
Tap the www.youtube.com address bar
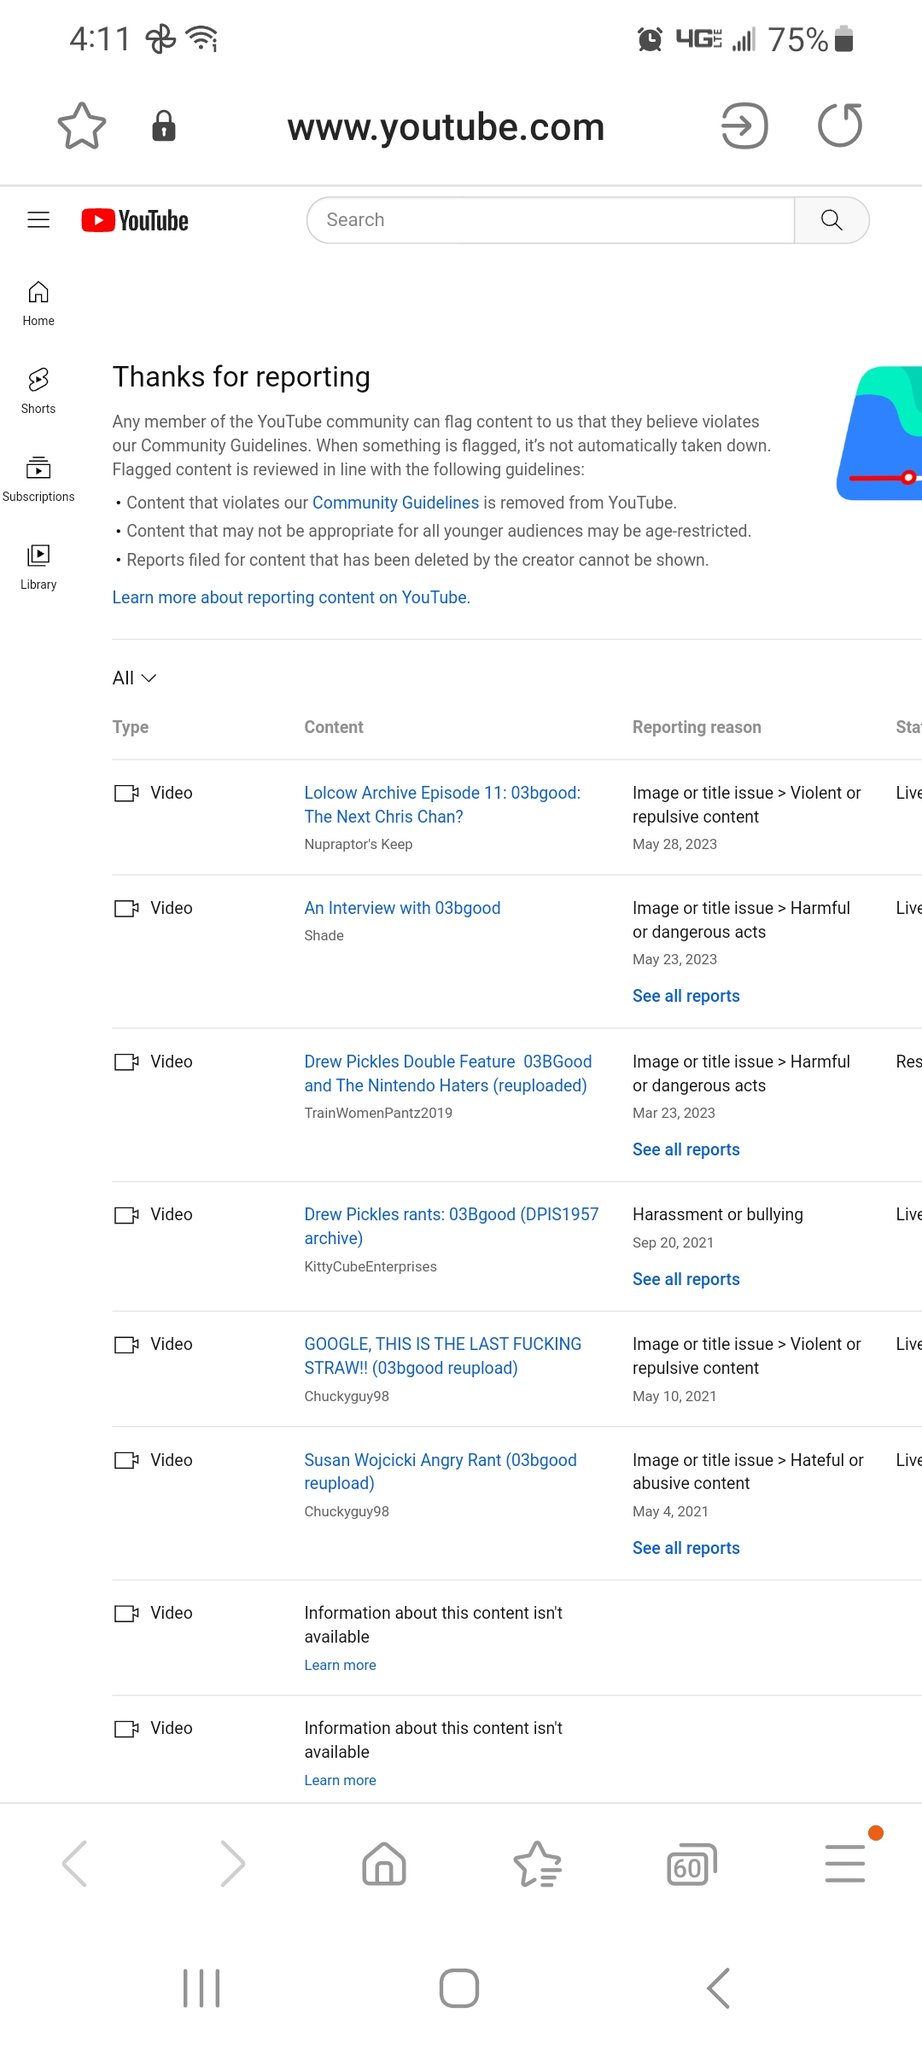tap(446, 127)
